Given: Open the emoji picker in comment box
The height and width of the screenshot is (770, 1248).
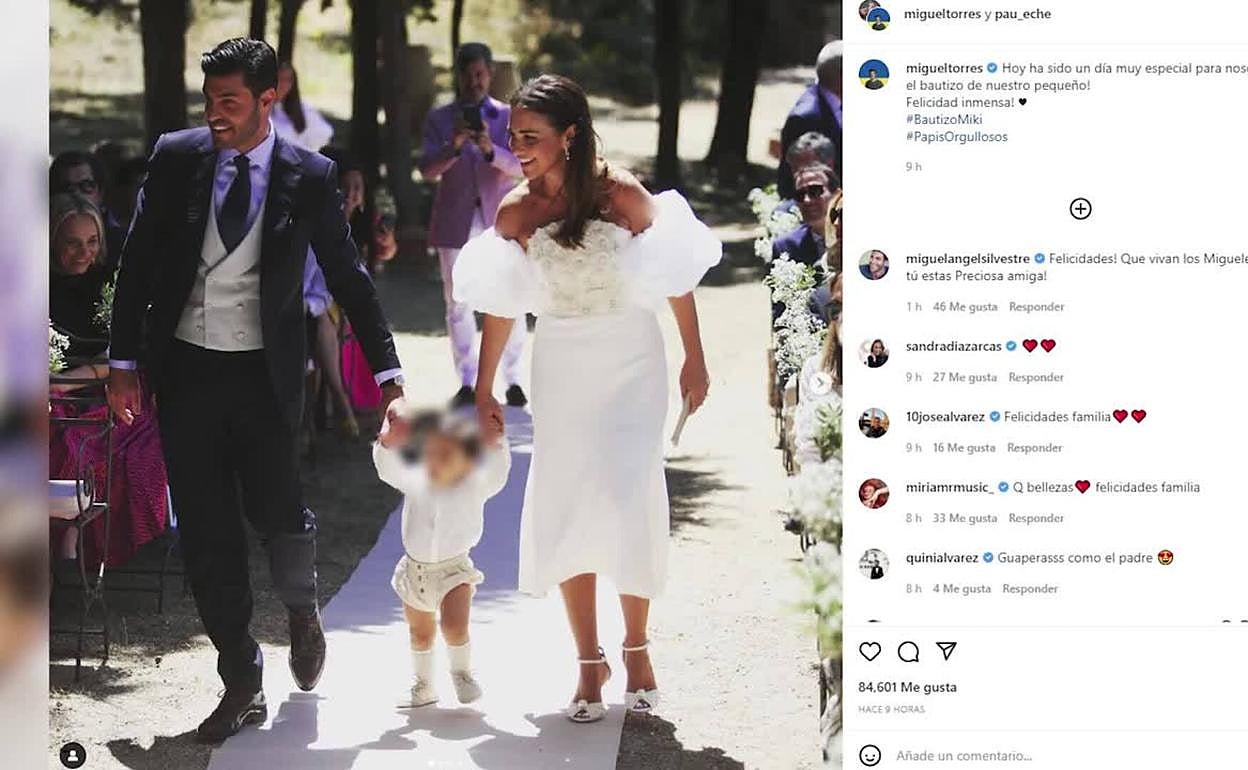Looking at the screenshot, I should point(870,756).
